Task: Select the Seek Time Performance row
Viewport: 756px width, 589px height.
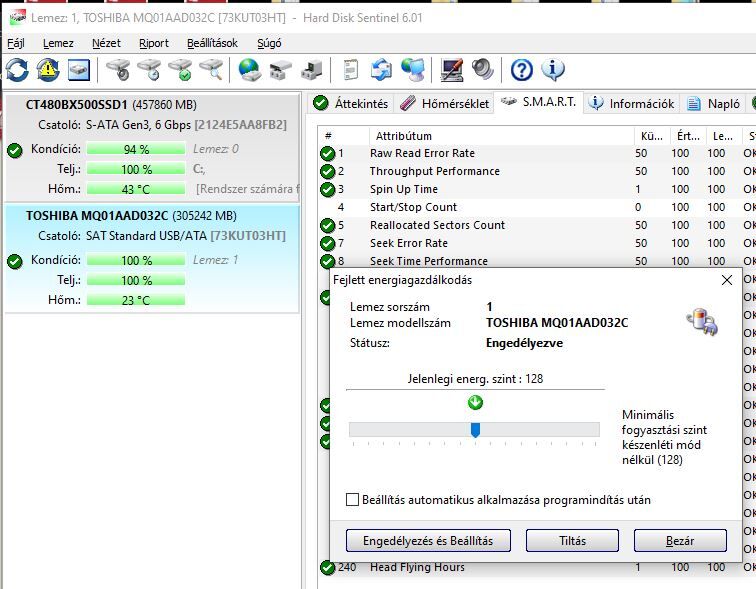Action: click(537, 261)
